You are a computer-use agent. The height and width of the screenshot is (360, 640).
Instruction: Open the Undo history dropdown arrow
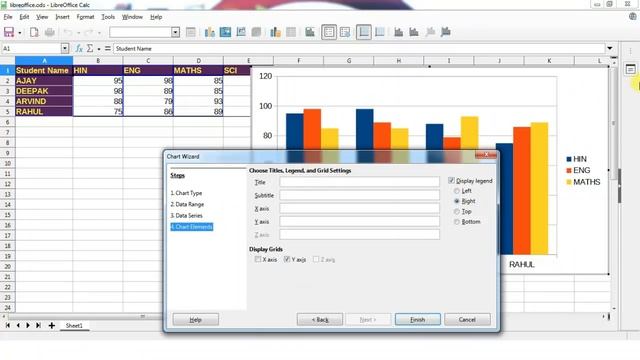click(x=78, y=33)
